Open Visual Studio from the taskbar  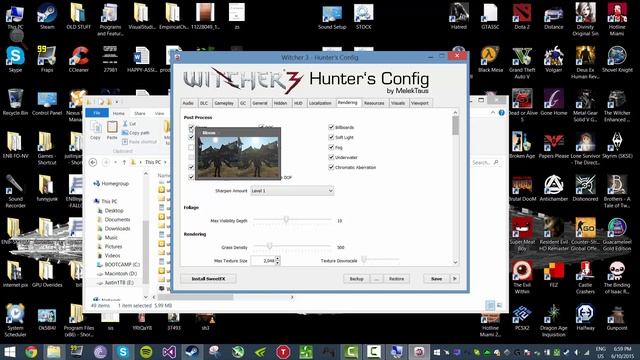169,351
